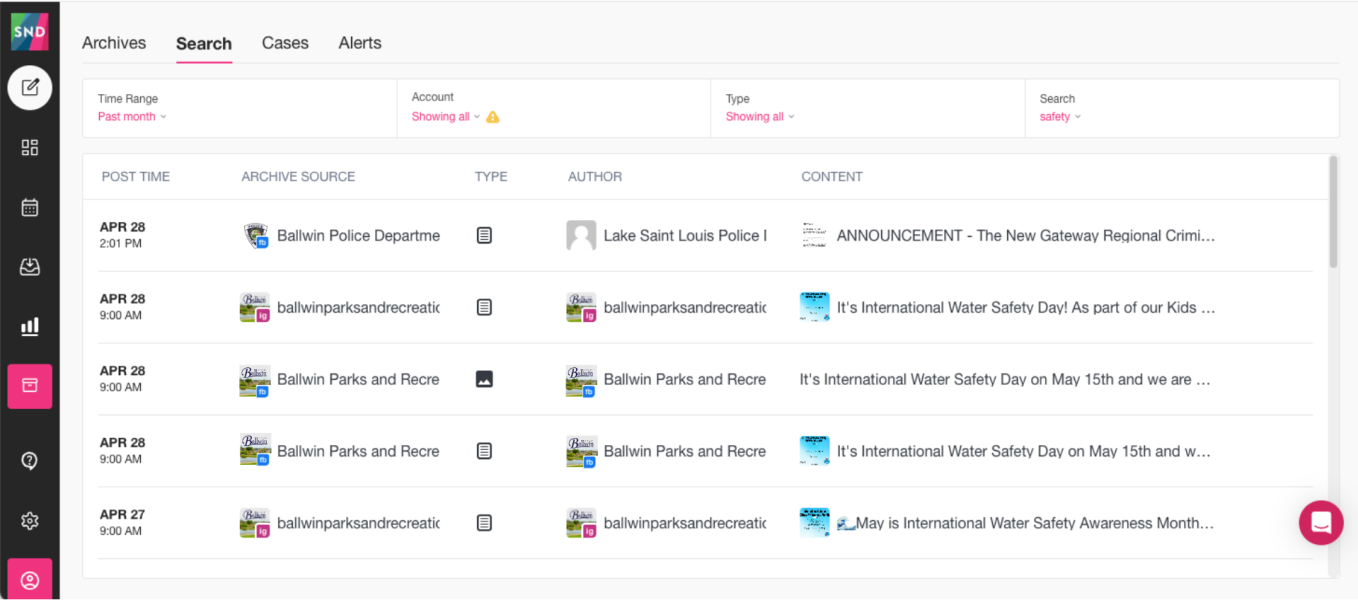Click the yellow warning icon beside Account
The image size is (1358, 600).
pos(493,117)
